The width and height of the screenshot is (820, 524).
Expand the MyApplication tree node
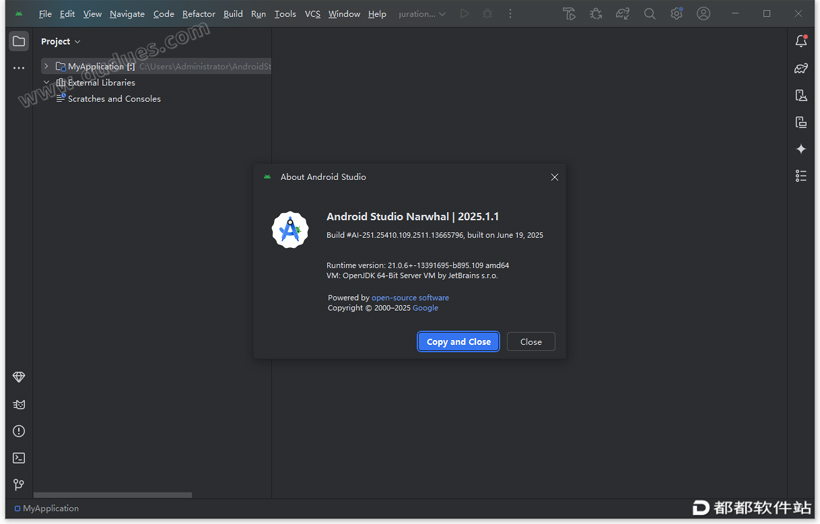tap(46, 66)
